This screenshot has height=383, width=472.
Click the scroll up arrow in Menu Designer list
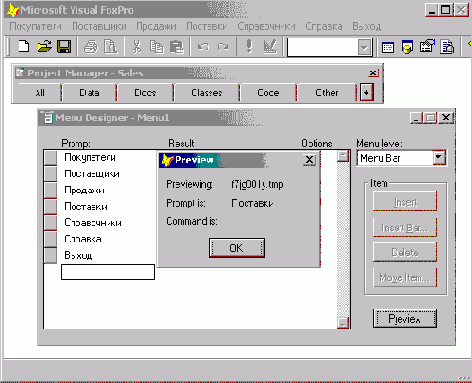pos(343,156)
